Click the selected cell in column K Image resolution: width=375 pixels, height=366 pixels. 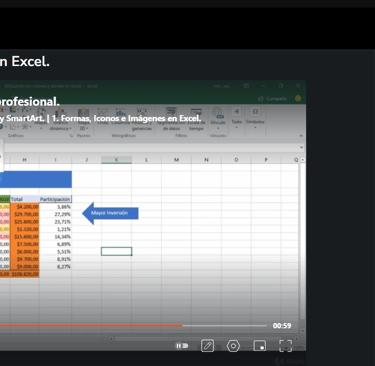pyautogui.click(x=116, y=251)
